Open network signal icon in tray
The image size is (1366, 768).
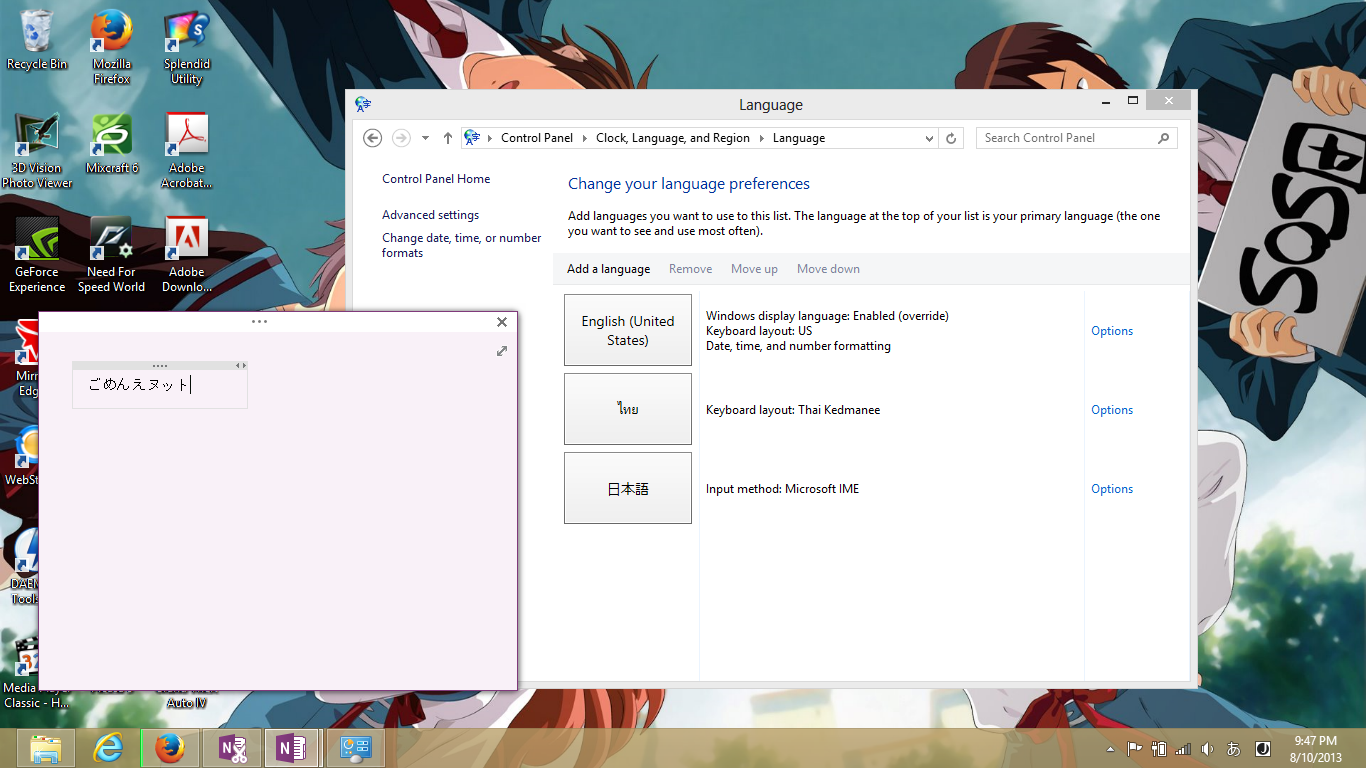(x=1184, y=748)
